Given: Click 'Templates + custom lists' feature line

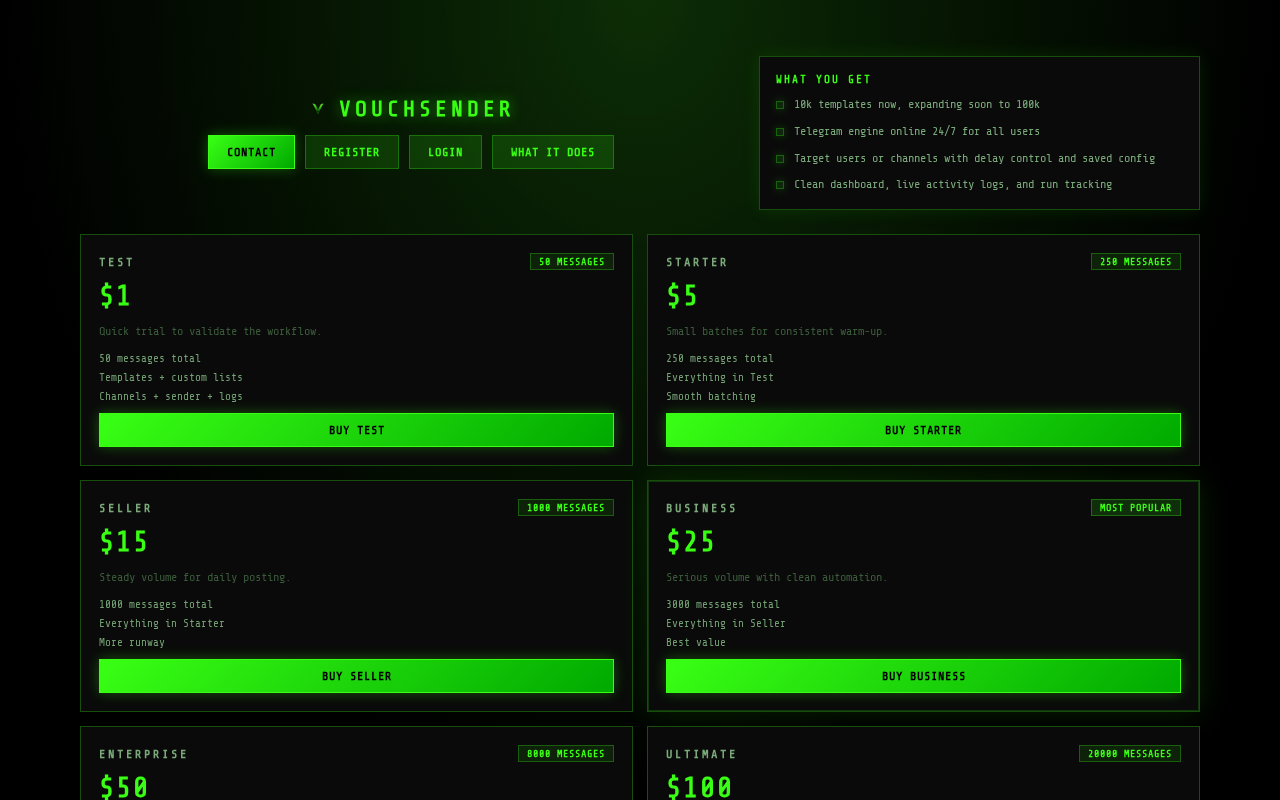Looking at the screenshot, I should pyautogui.click(x=171, y=378).
